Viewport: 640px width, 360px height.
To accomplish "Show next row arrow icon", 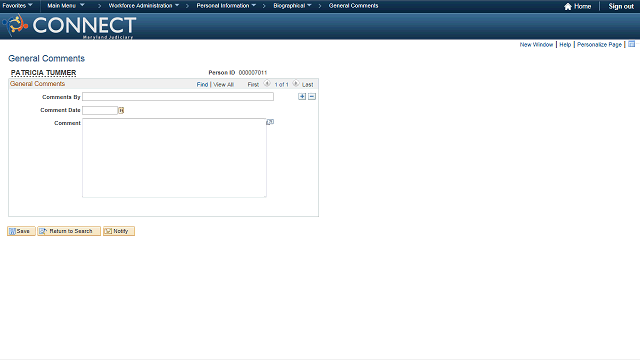I will point(296,84).
